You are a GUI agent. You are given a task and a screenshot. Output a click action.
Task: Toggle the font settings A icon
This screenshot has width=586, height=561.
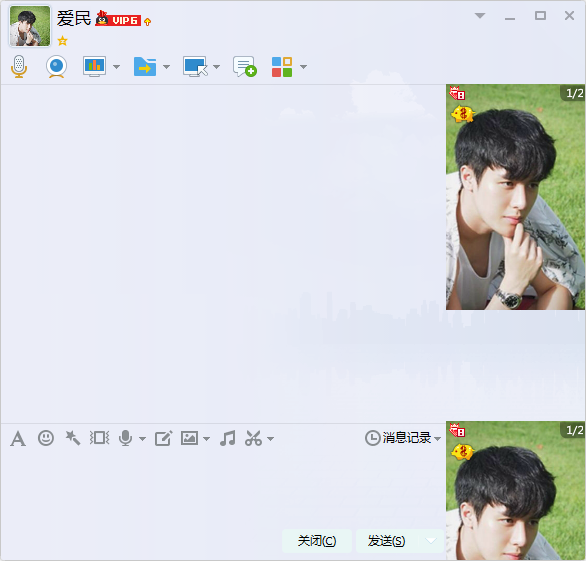coord(18,438)
